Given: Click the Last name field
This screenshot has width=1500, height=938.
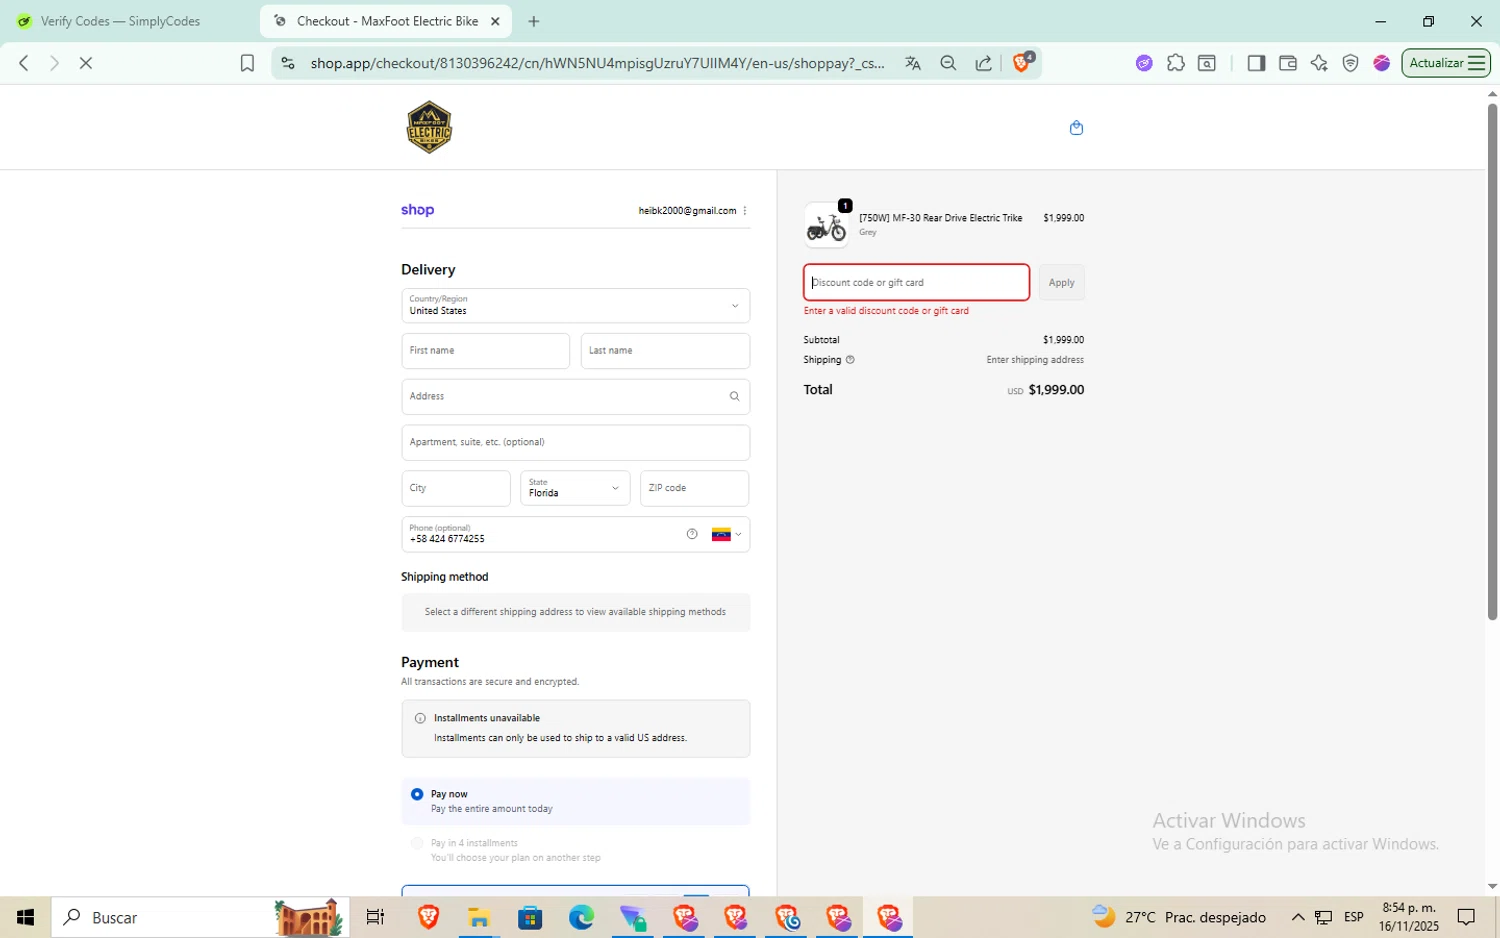Looking at the screenshot, I should (665, 351).
